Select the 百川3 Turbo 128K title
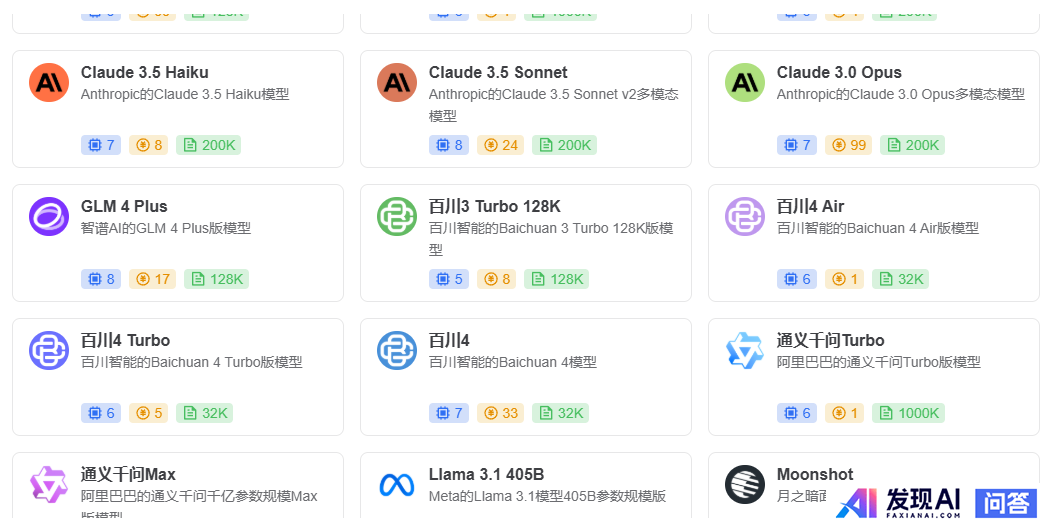 [494, 207]
